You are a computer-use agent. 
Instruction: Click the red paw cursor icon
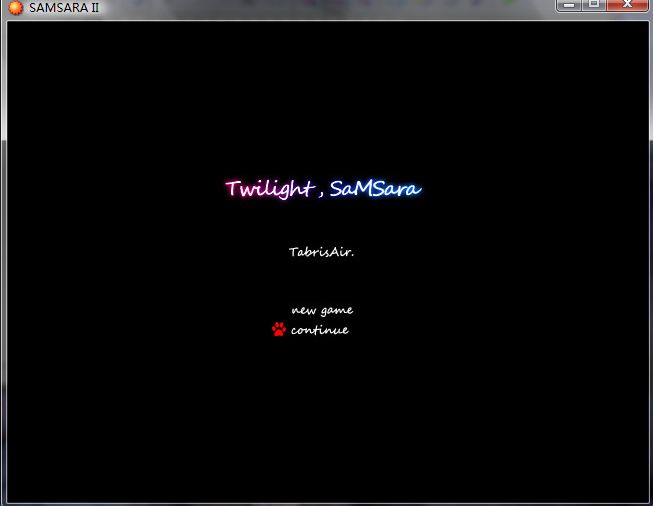coord(279,329)
